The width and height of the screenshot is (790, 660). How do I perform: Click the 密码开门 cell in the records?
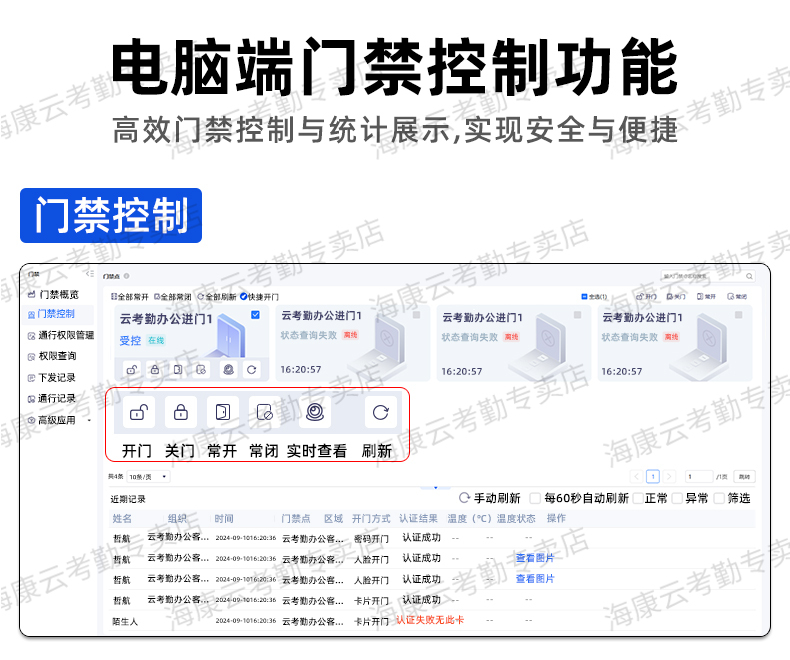tap(371, 539)
